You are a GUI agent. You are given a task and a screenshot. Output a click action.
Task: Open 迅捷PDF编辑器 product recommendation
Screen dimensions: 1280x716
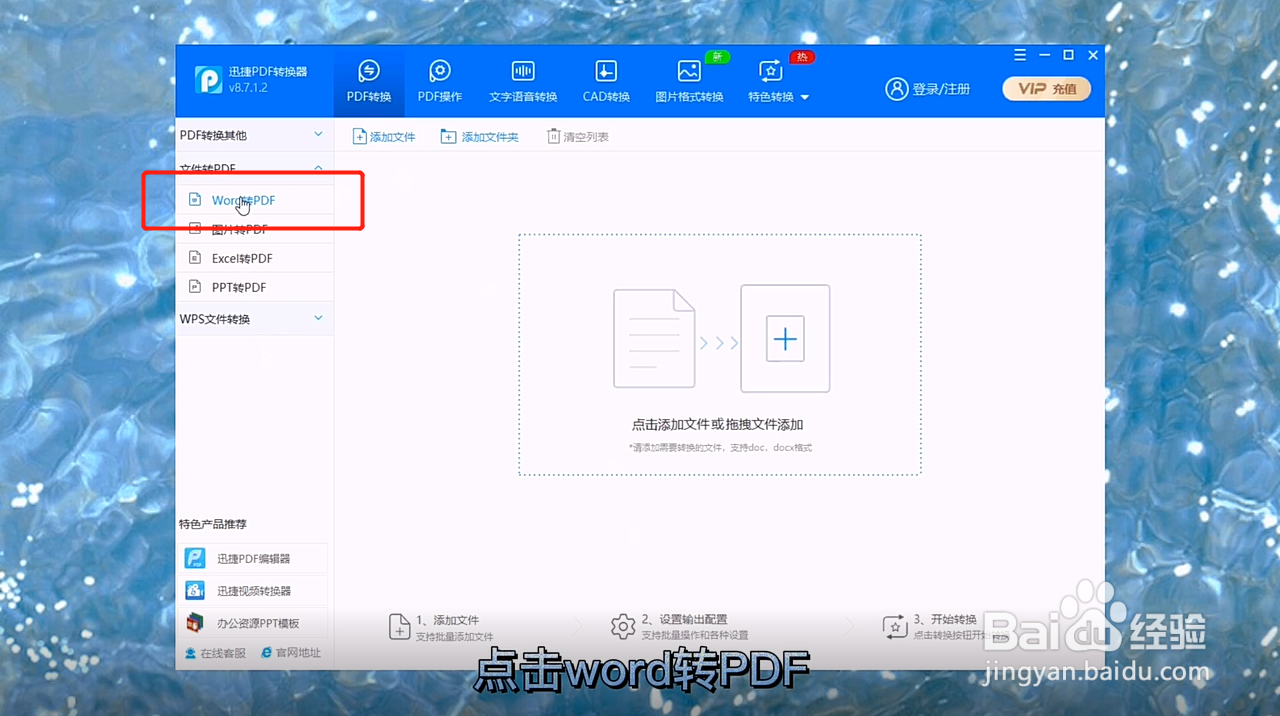[x=254, y=559]
